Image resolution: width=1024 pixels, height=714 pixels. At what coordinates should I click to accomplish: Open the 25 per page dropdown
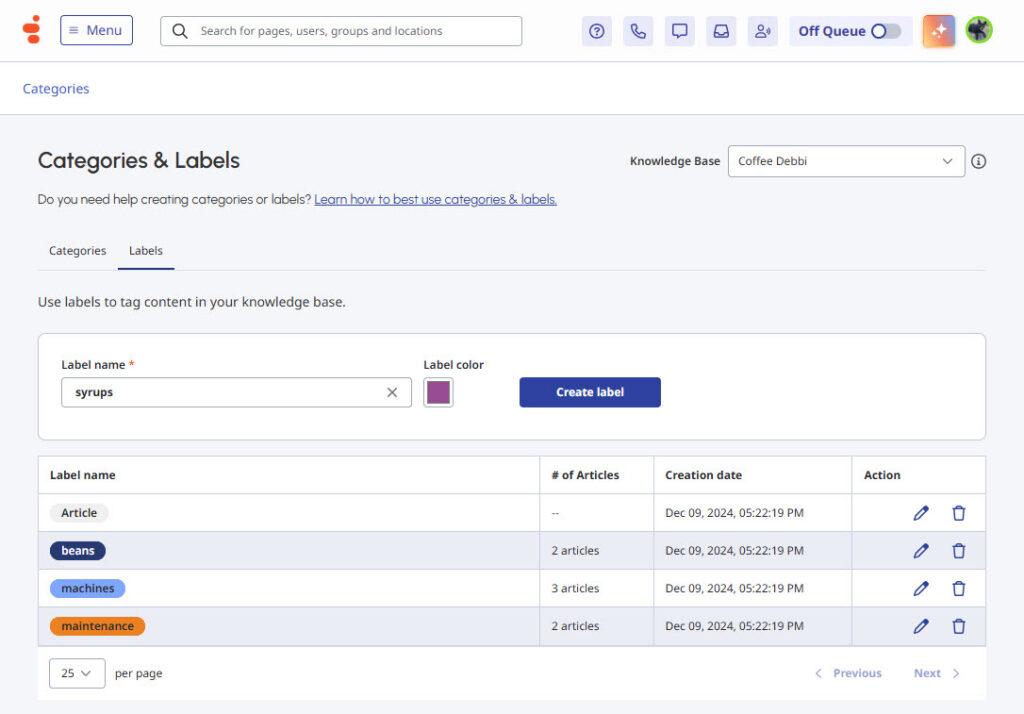click(x=77, y=673)
